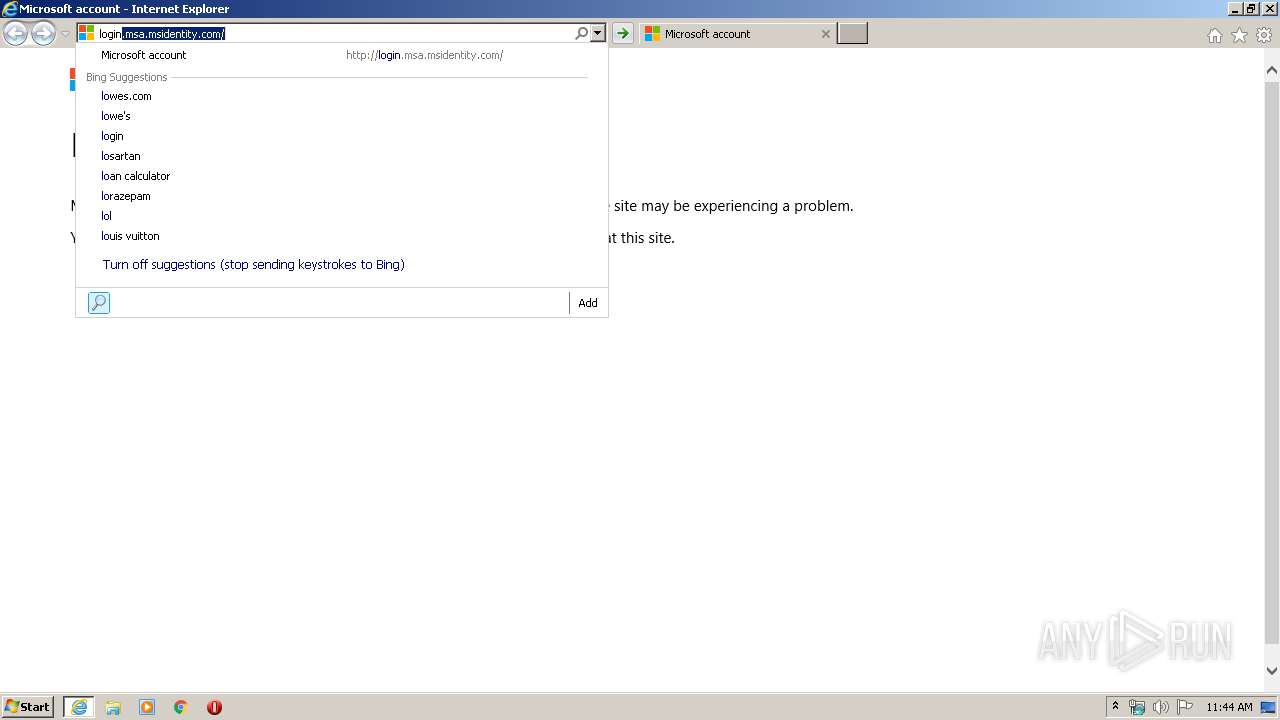Image resolution: width=1280 pixels, height=720 pixels.
Task: Show hidden system tray icons
Action: coord(1115,707)
